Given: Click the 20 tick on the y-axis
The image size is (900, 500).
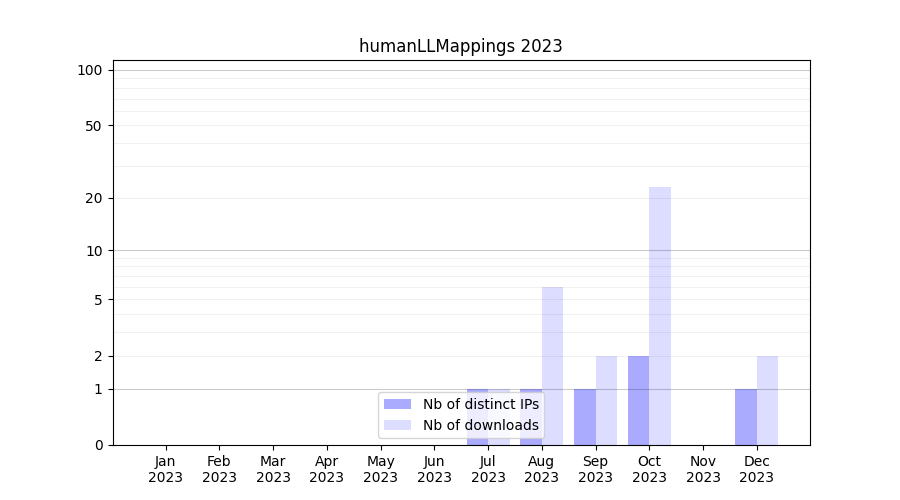Looking at the screenshot, I should (x=94, y=198).
